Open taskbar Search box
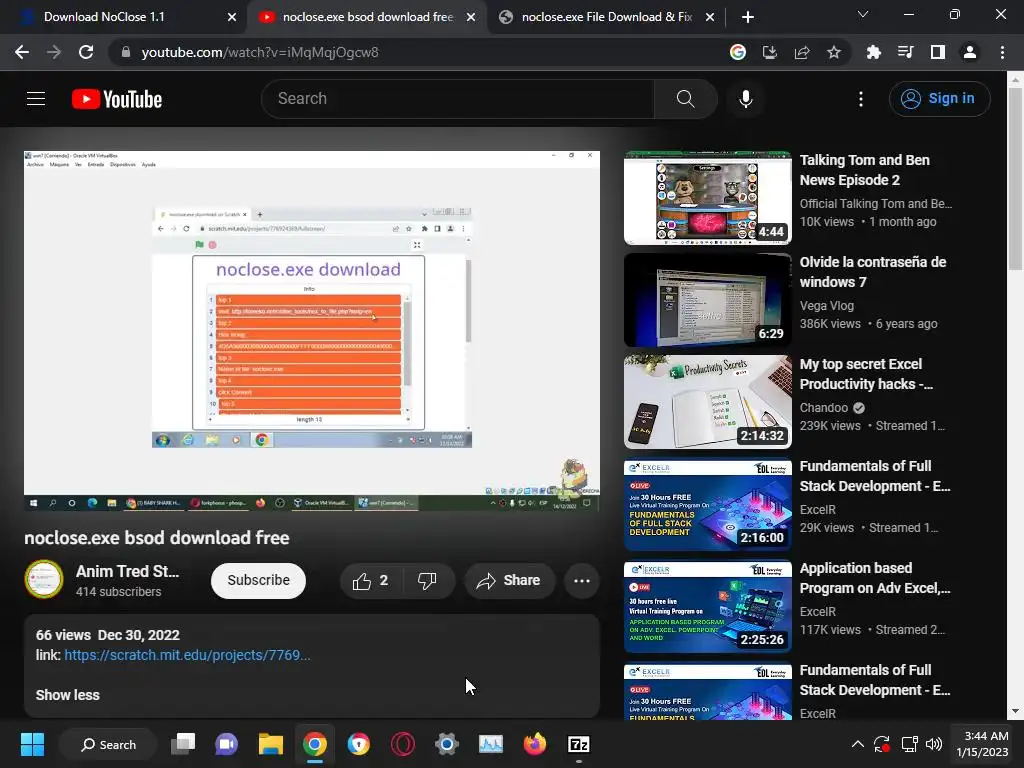This screenshot has height=768, width=1024. 108,744
